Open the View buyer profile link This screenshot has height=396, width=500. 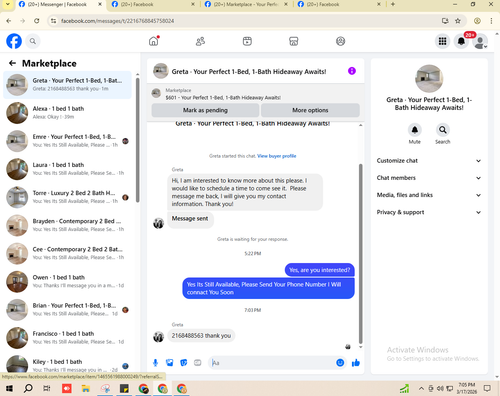[276, 156]
